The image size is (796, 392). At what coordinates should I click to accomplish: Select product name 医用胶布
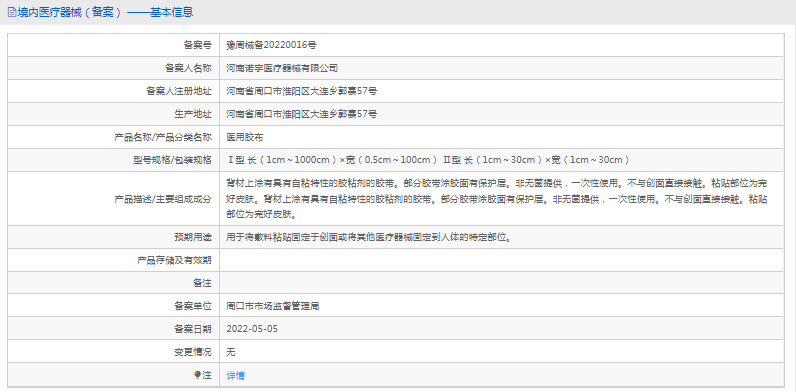pos(245,137)
